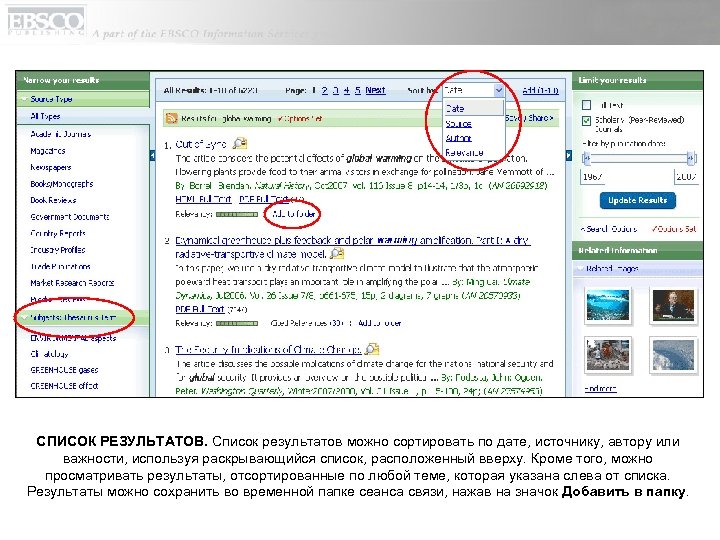Filter by Country Reports
Viewport: 720px width, 540px height.
coord(58,233)
